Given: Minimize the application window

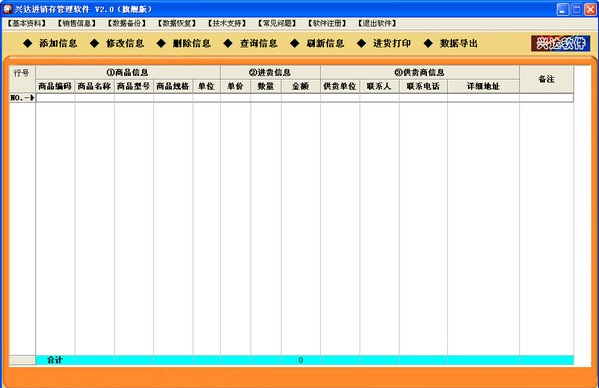Looking at the screenshot, I should tap(562, 9).
